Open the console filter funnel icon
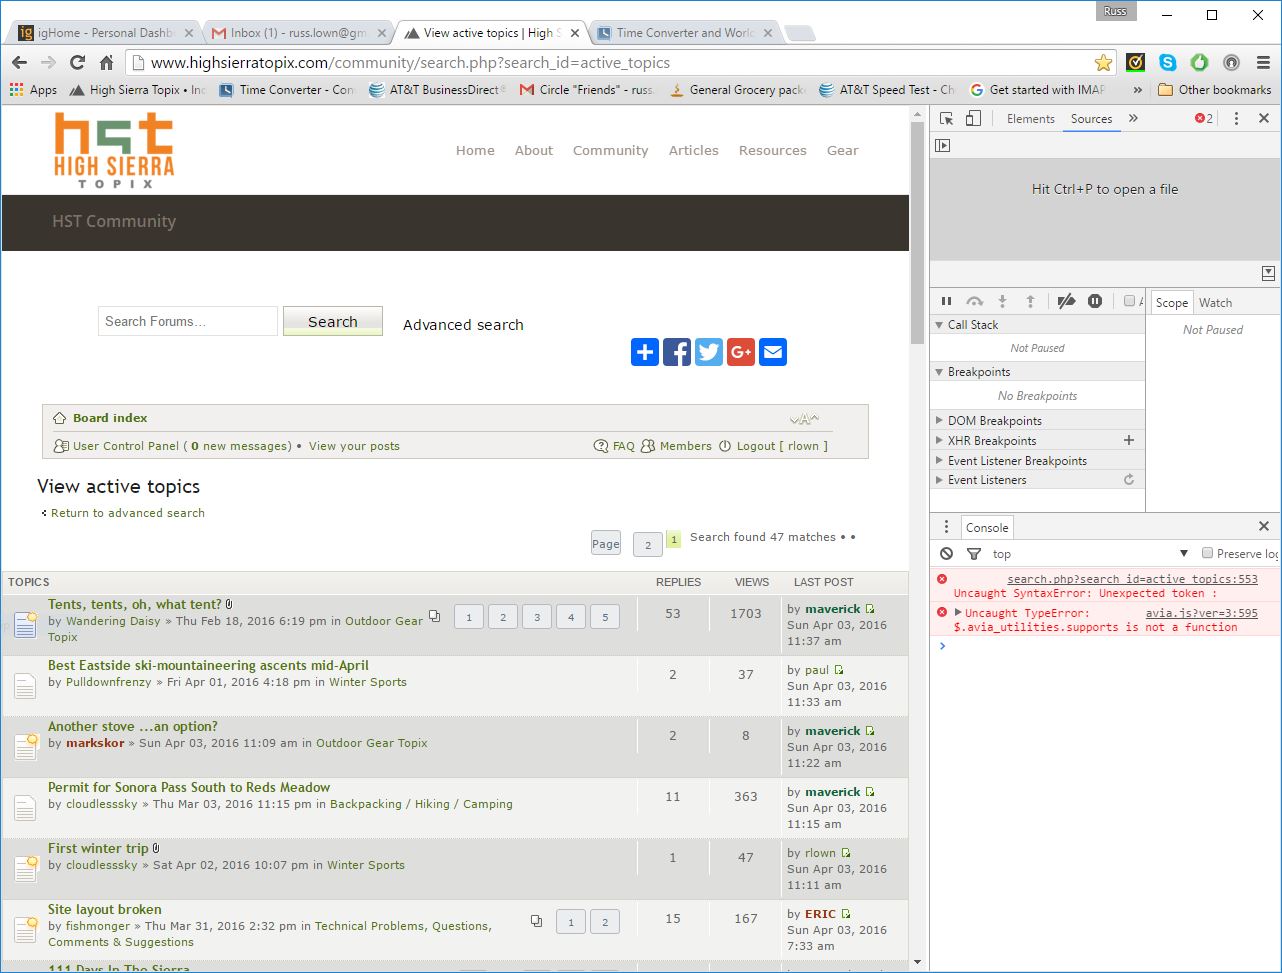This screenshot has width=1282, height=973. pos(974,553)
